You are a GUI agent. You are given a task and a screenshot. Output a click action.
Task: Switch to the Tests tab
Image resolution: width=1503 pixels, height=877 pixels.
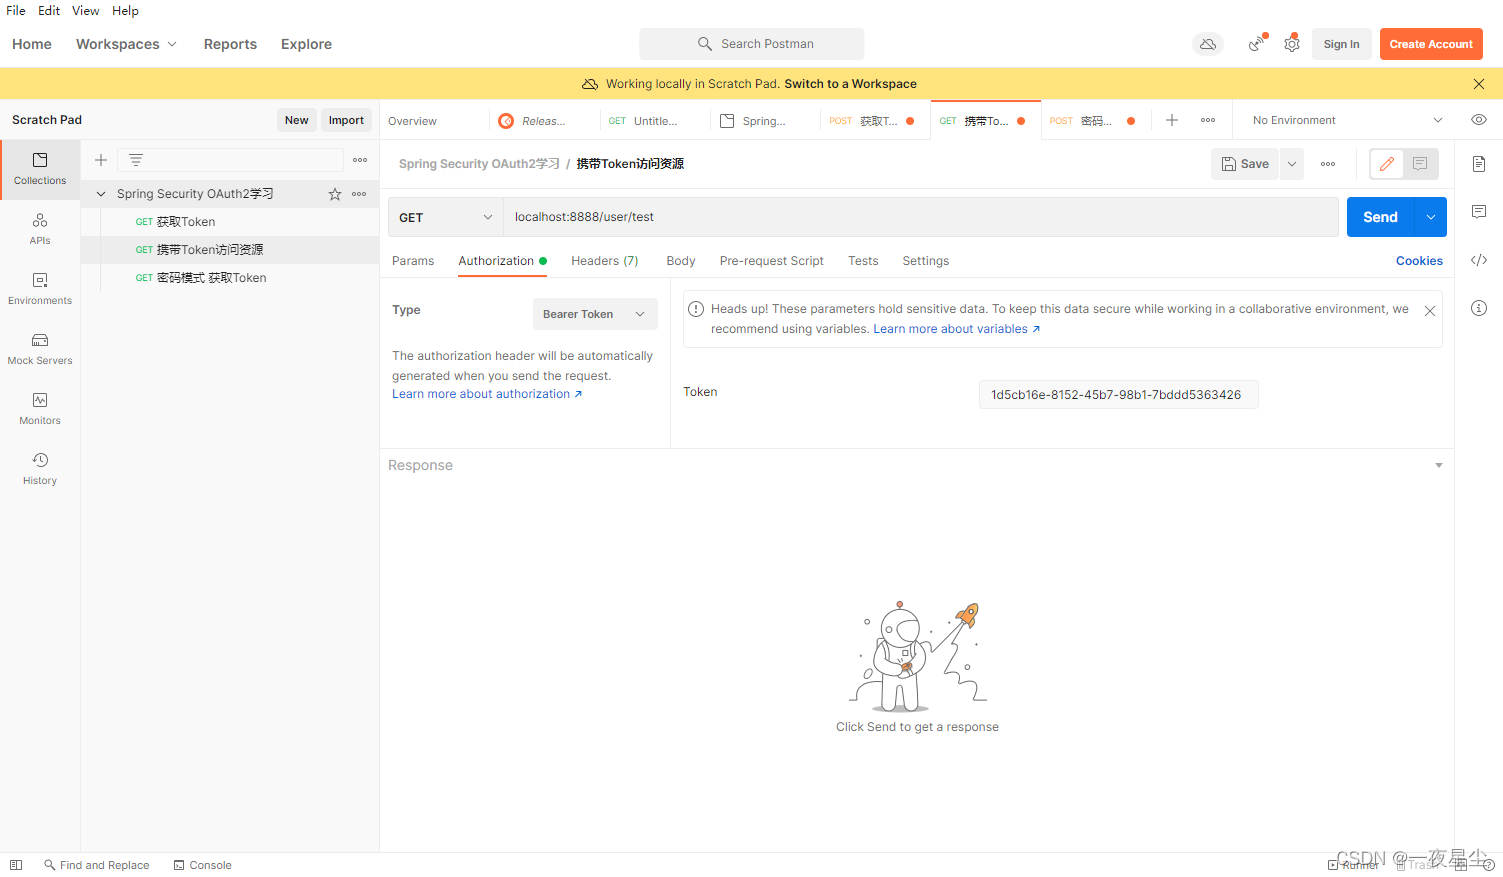863,261
